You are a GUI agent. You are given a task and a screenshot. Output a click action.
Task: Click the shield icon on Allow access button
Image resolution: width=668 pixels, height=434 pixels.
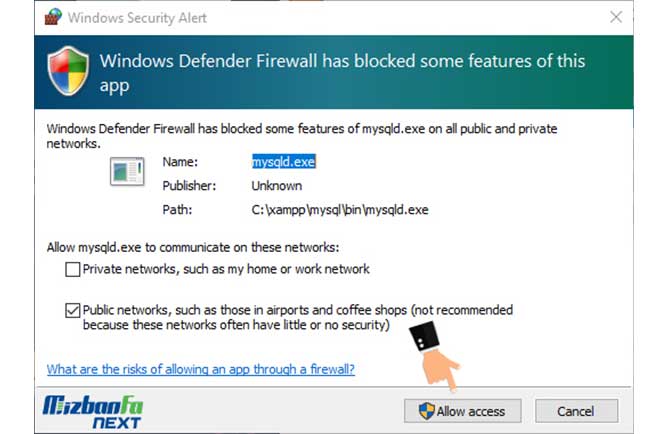tap(426, 411)
